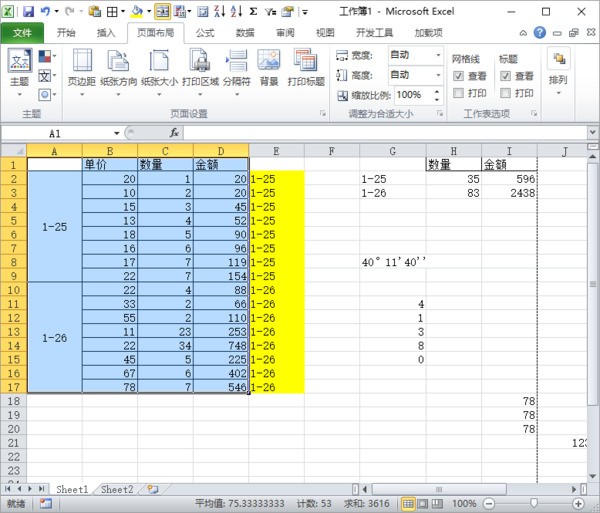Click macro record icon in status bar
The height and width of the screenshot is (513, 600).
tap(46, 503)
